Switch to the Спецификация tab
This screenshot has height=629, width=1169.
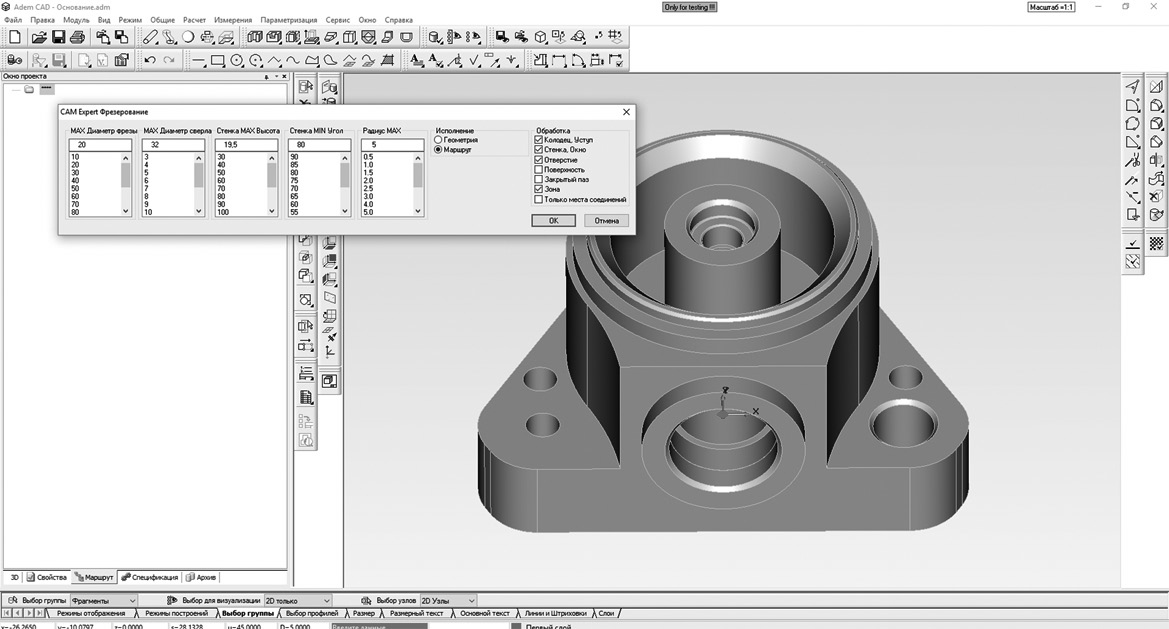coord(150,577)
